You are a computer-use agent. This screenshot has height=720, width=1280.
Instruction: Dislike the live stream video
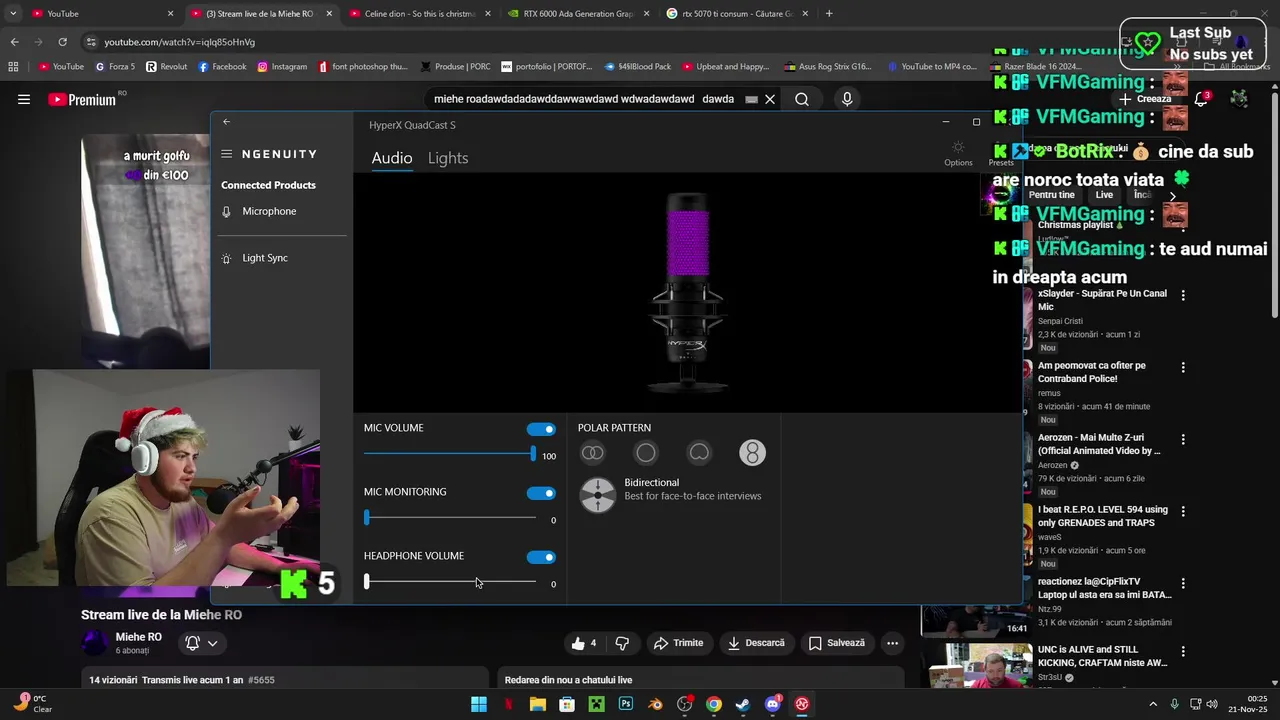622,643
